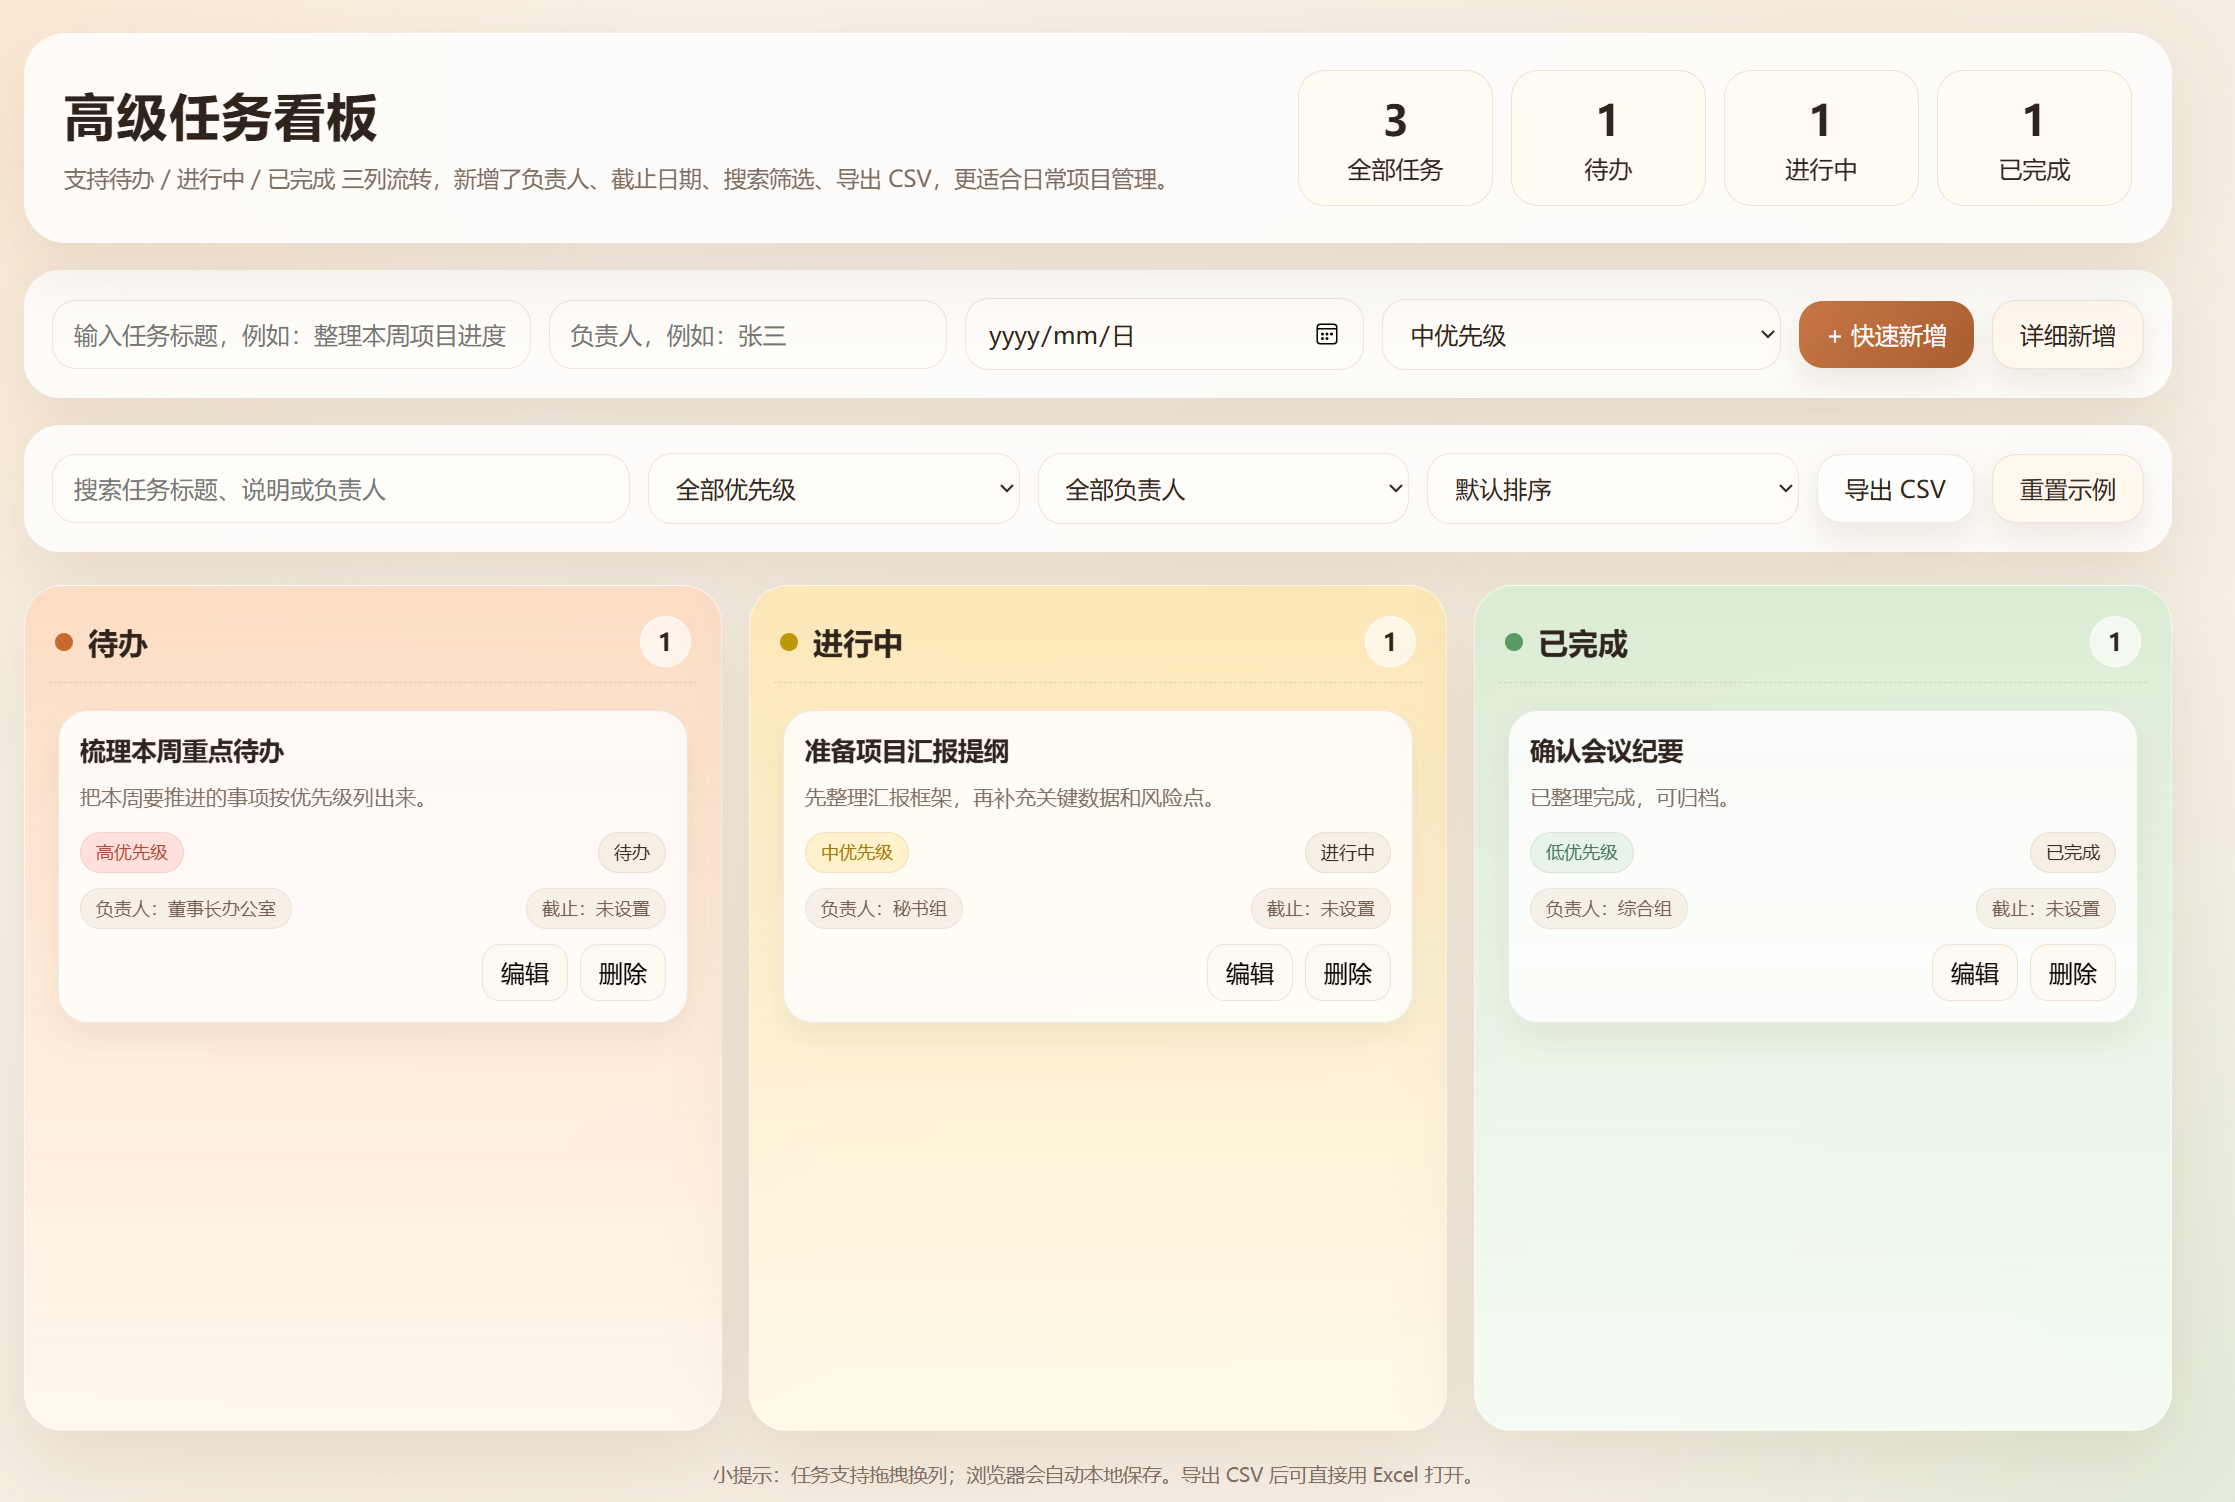
Task: Click the search tasks input box
Action: (340, 489)
